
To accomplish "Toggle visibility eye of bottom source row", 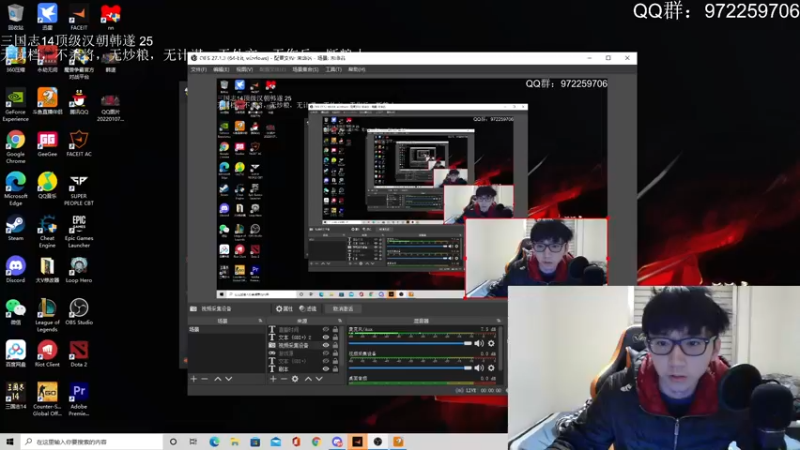I will click(326, 369).
